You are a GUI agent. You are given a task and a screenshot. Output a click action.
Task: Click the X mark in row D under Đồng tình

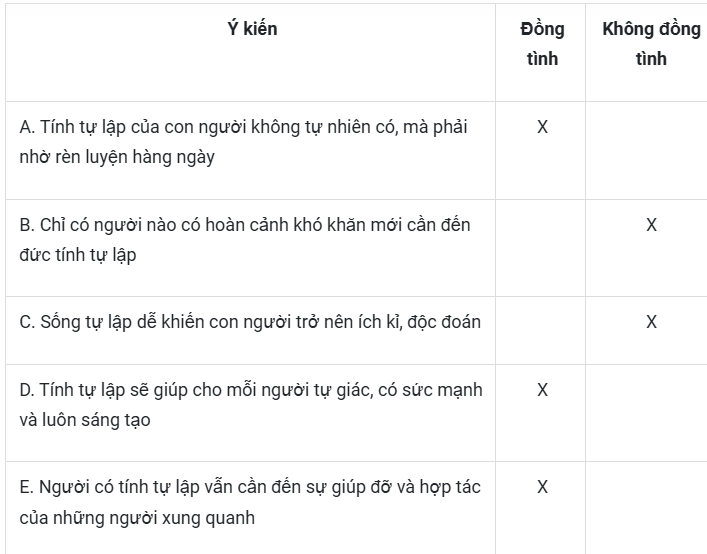542,390
